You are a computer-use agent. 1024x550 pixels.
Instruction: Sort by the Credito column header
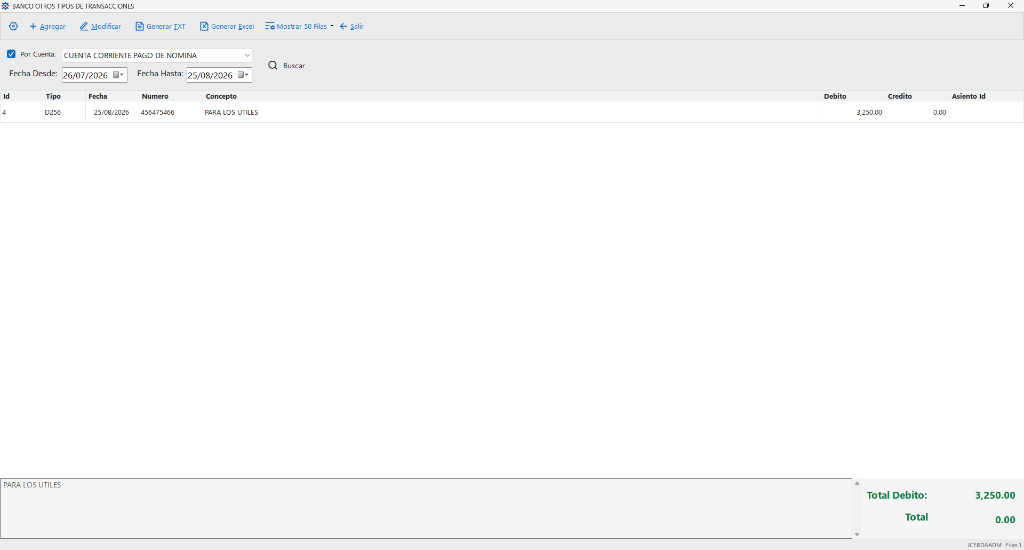(918, 96)
